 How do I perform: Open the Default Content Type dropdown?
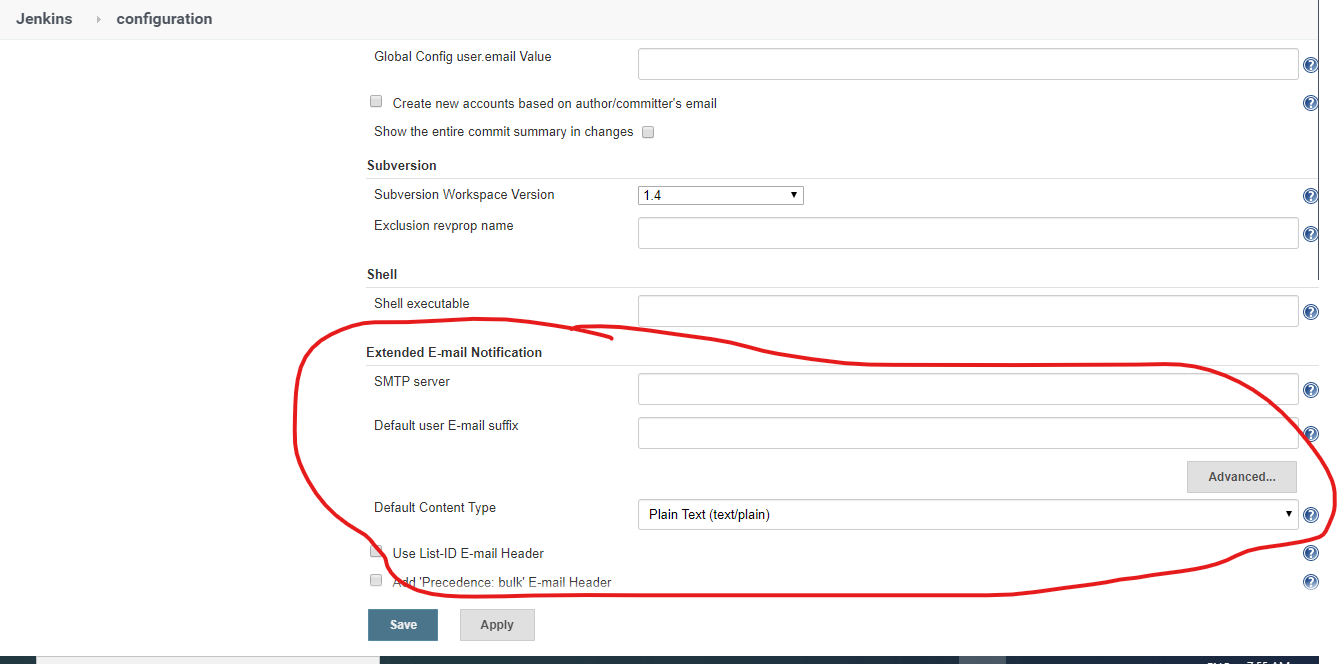coord(968,514)
